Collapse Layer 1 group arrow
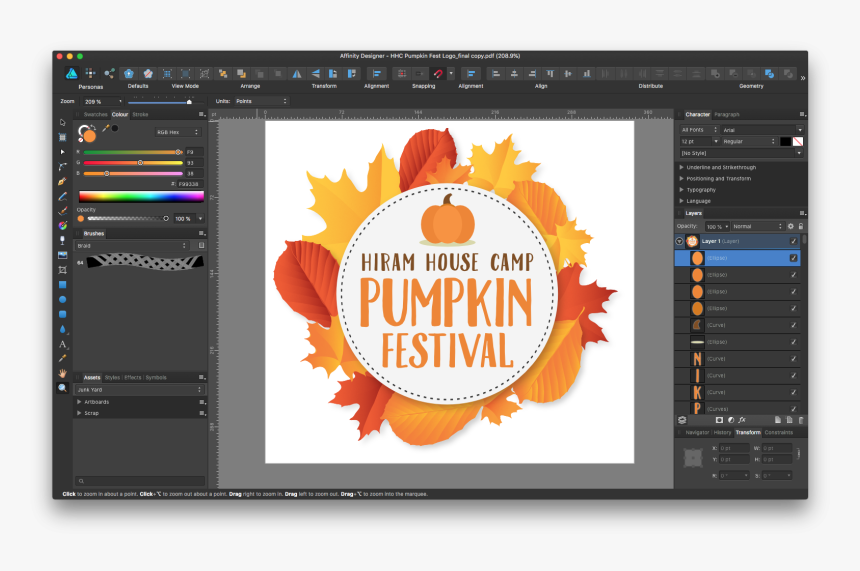This screenshot has width=860, height=571. click(x=679, y=241)
